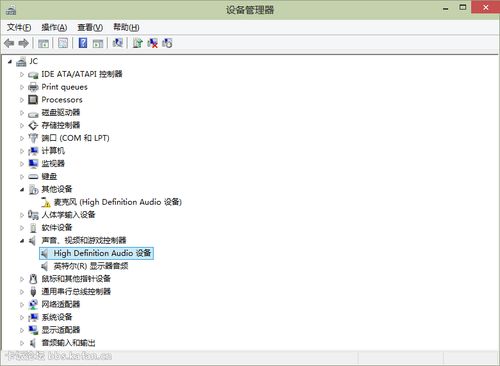Minimize the 设备管理器 window
Image resolution: width=500 pixels, height=366 pixels.
446,8
